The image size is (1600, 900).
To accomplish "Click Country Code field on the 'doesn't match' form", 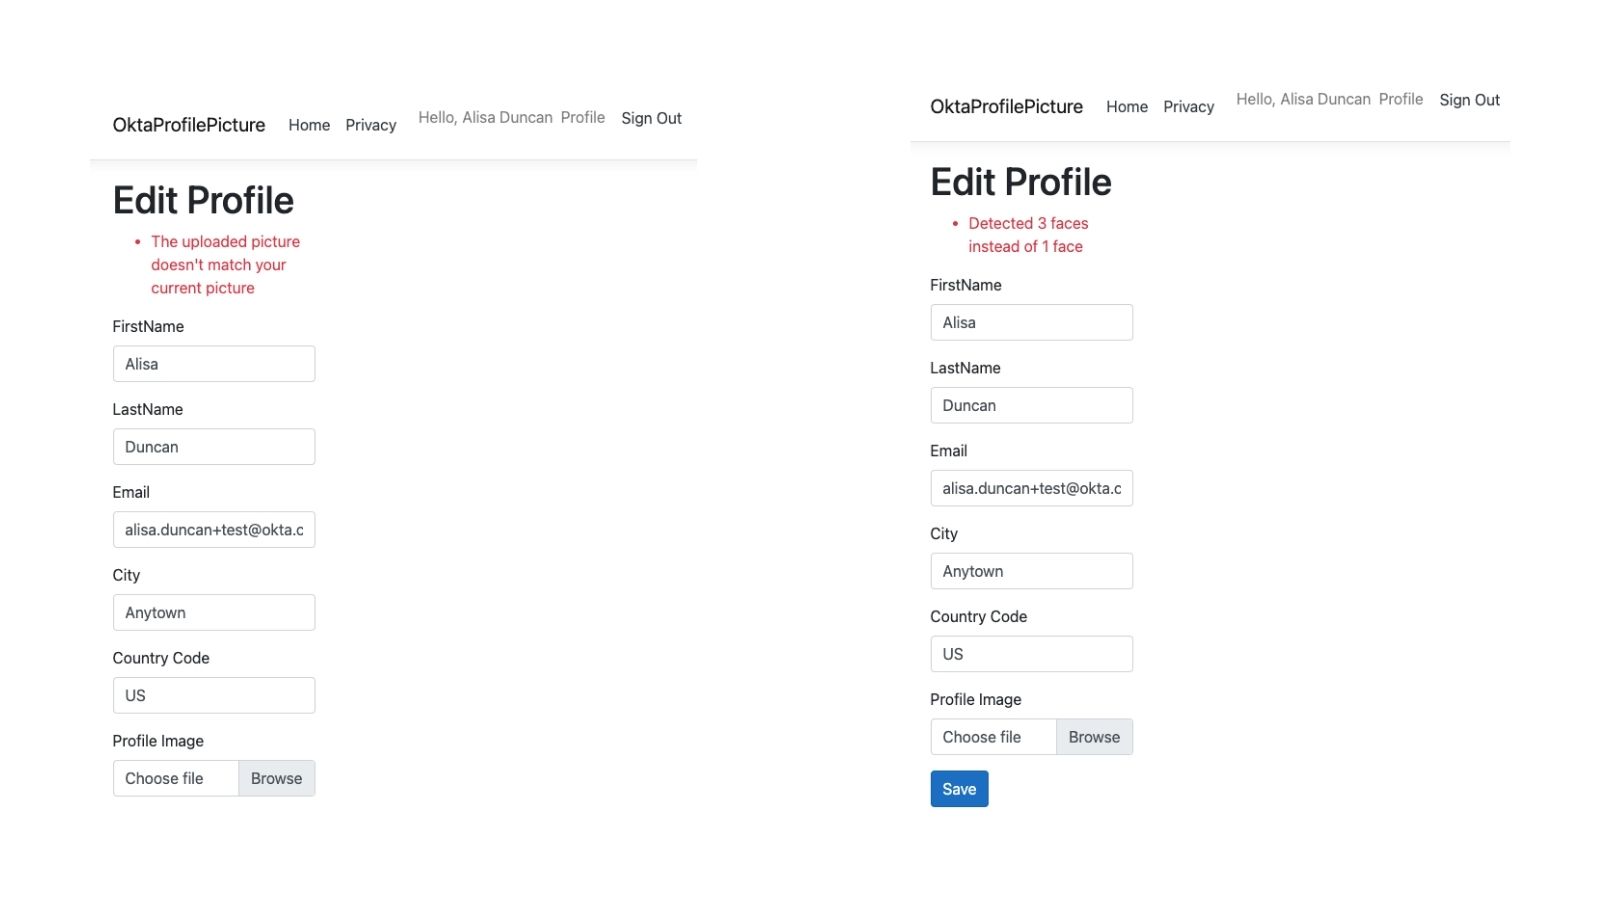I will [213, 696].
